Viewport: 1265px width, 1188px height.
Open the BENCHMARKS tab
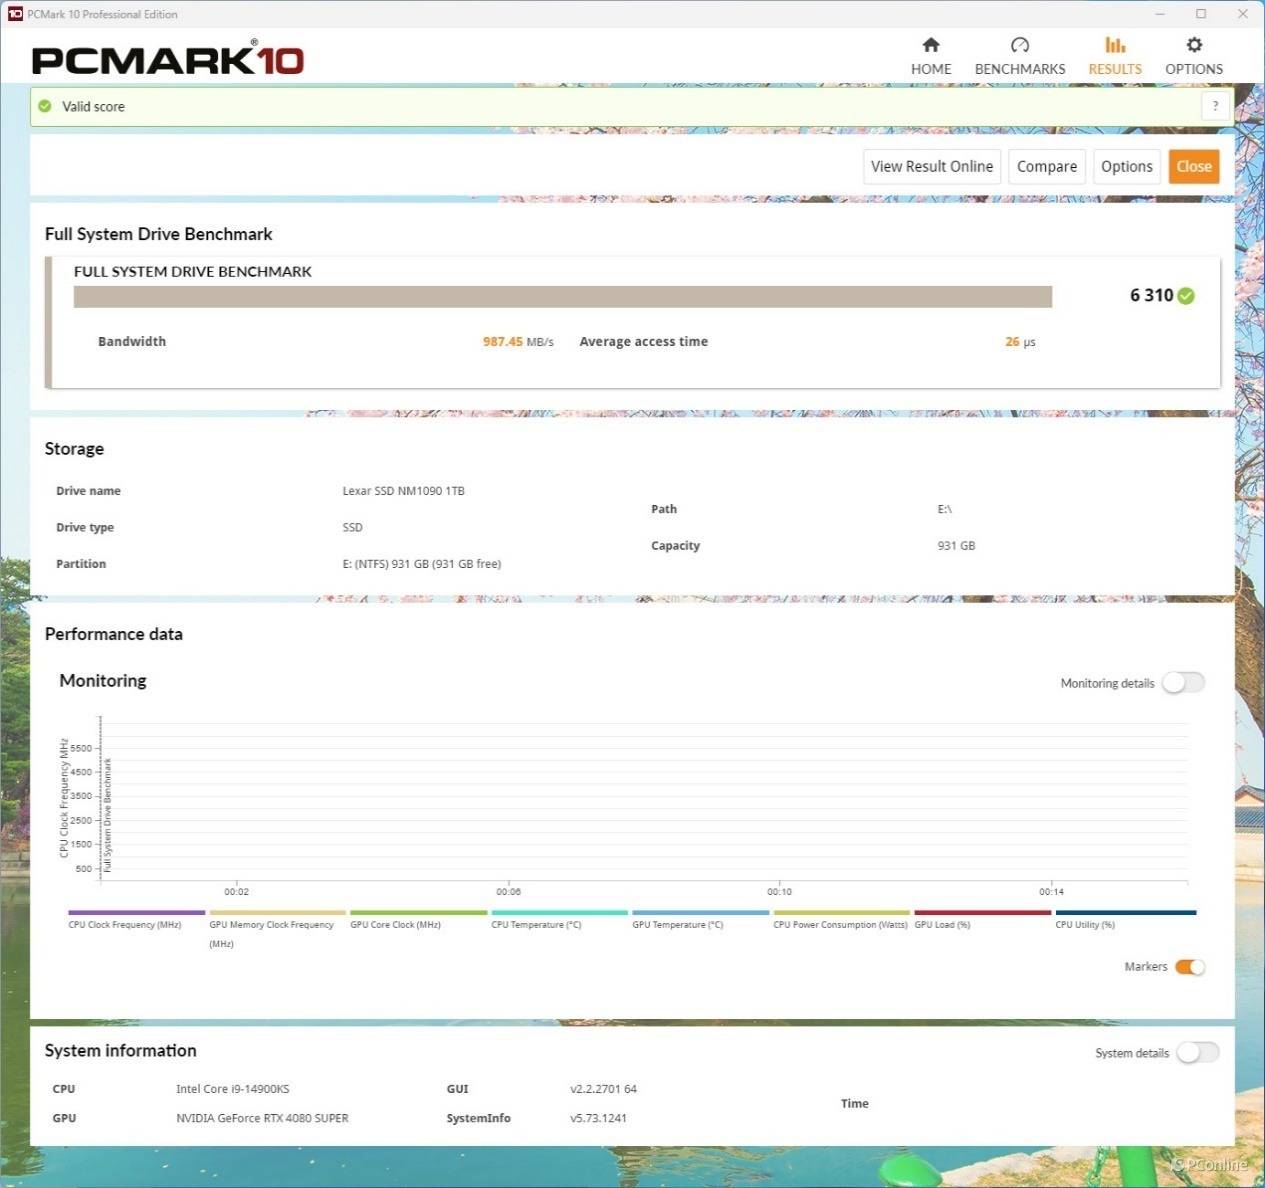click(x=1020, y=57)
